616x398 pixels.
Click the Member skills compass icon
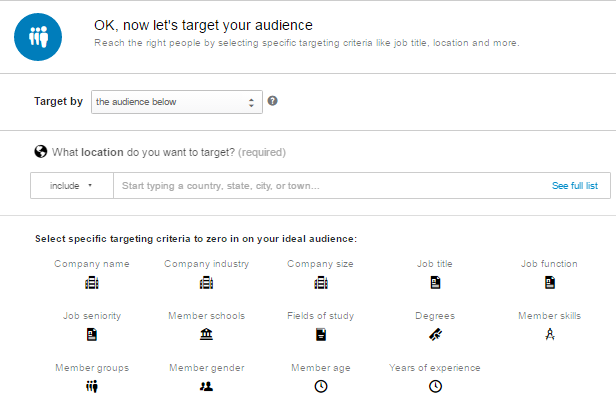550,334
